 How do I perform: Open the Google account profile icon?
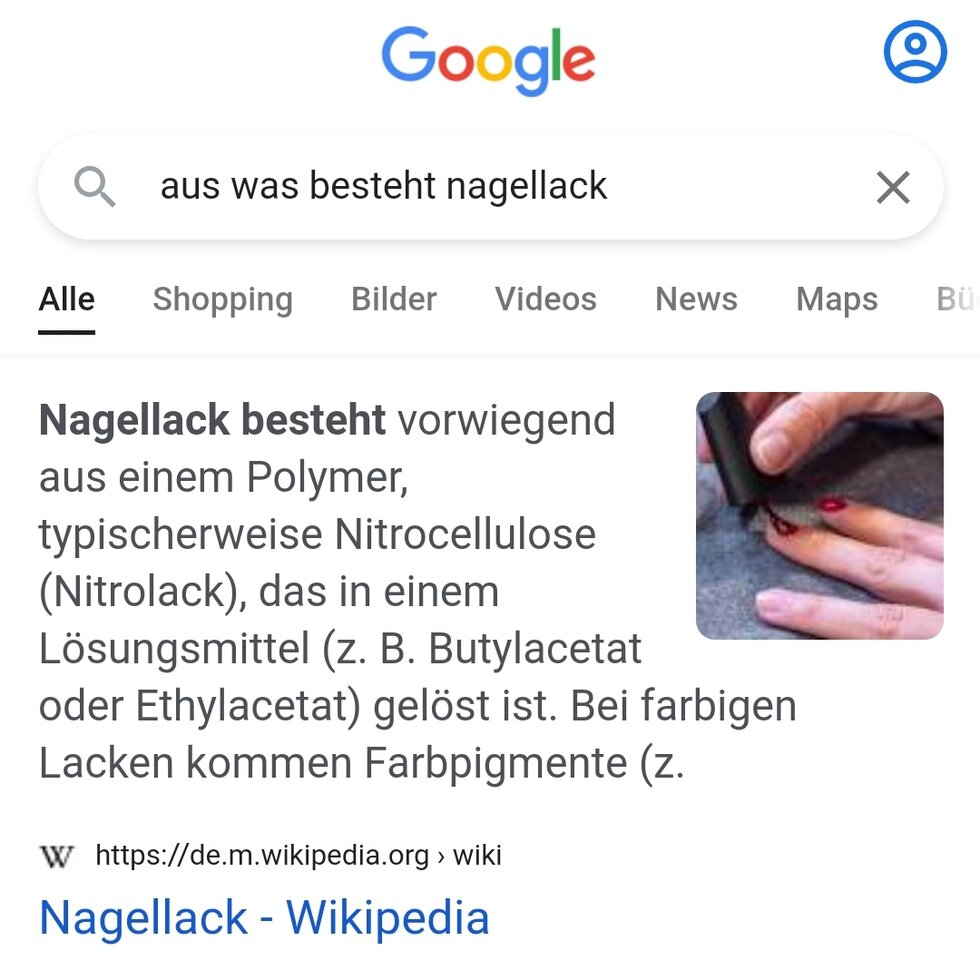tap(915, 52)
